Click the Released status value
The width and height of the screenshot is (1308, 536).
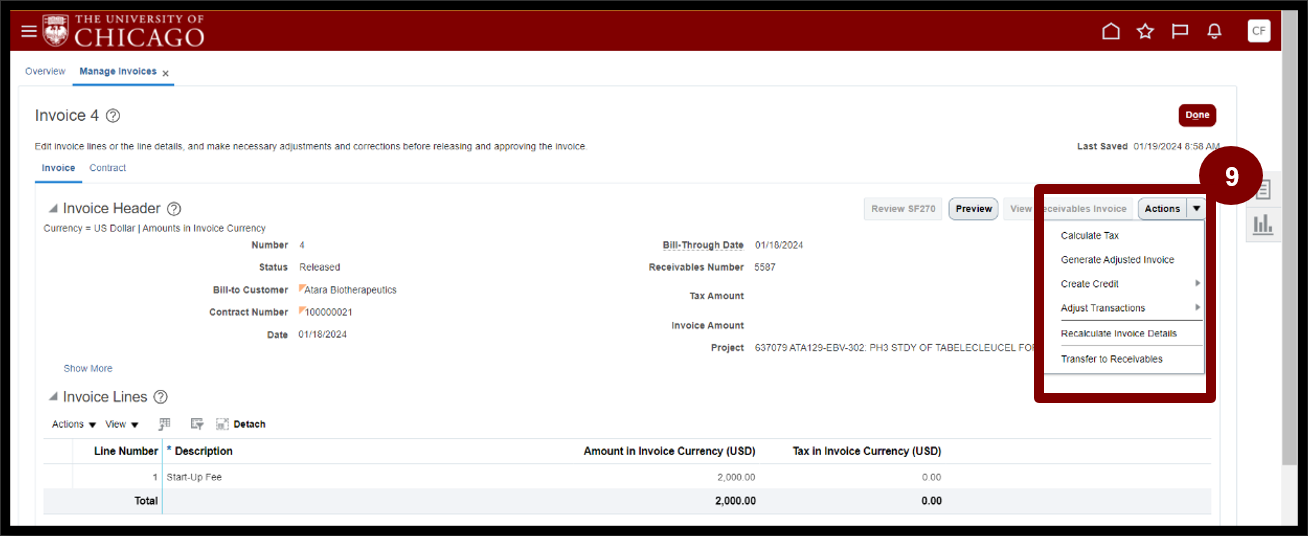pos(319,268)
